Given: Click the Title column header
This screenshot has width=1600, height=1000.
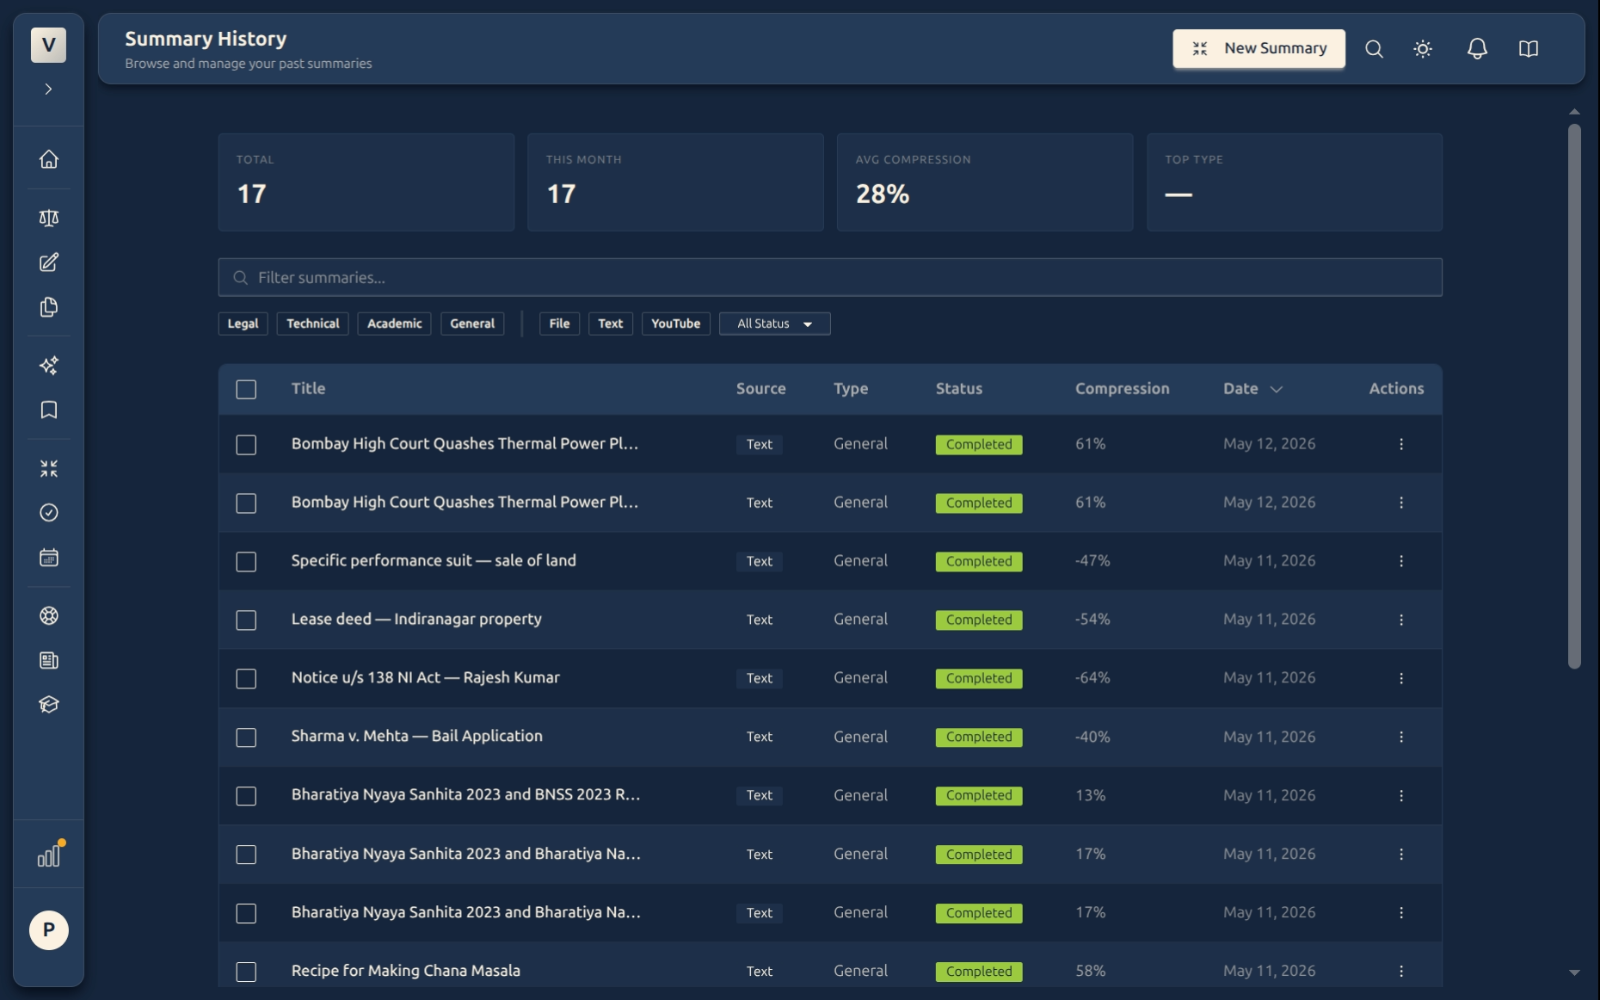Looking at the screenshot, I should tap(308, 388).
